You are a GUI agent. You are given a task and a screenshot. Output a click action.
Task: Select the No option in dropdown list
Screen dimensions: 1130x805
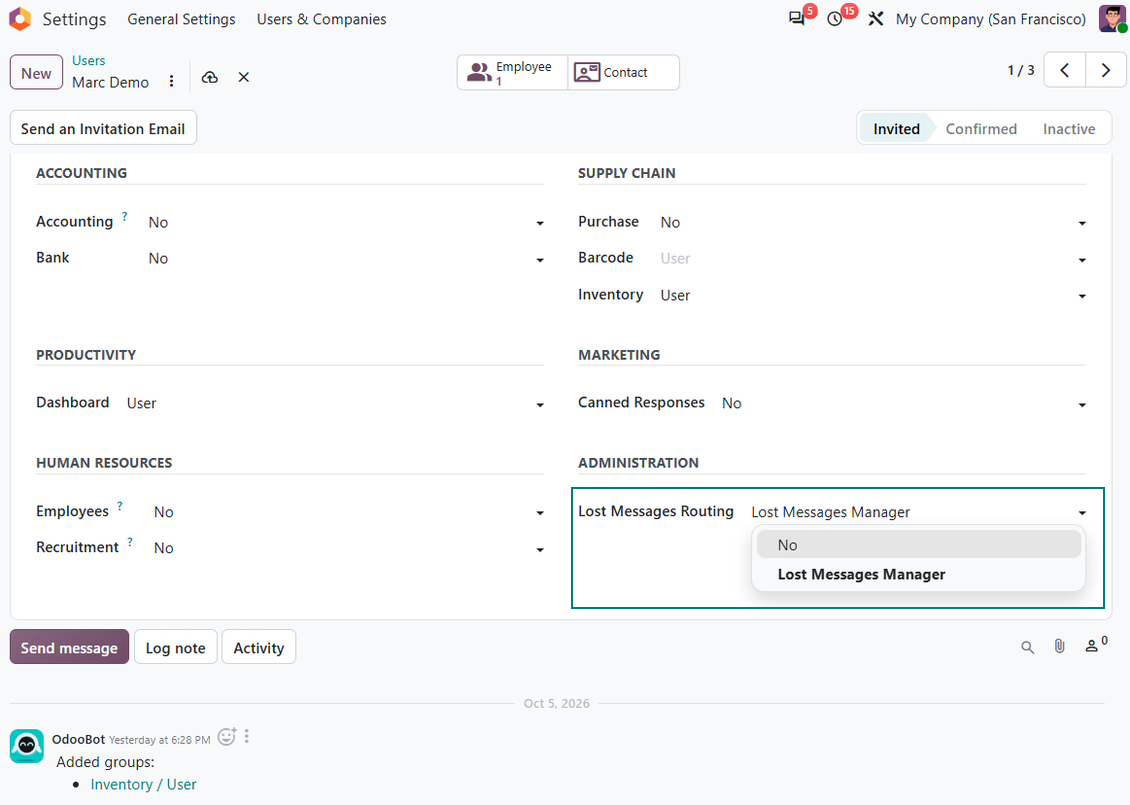918,545
